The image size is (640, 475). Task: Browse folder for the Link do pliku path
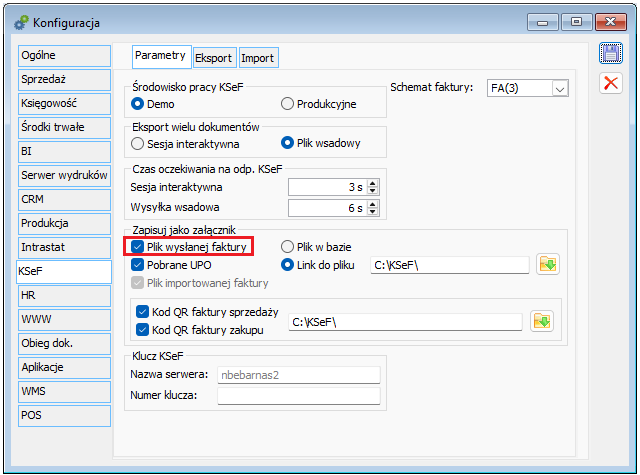click(545, 265)
